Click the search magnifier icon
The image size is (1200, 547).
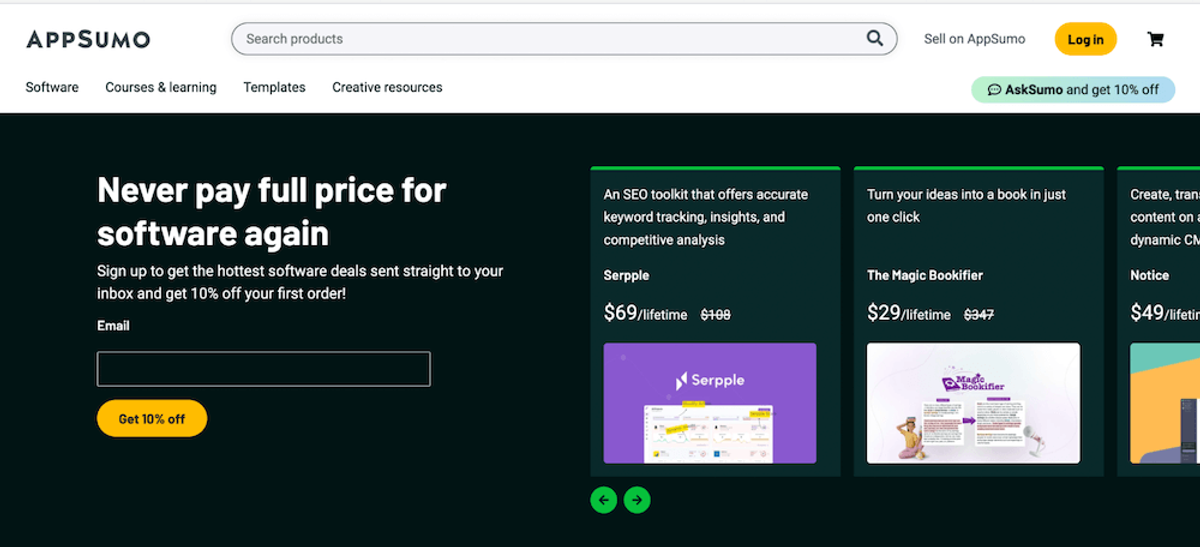[875, 39]
